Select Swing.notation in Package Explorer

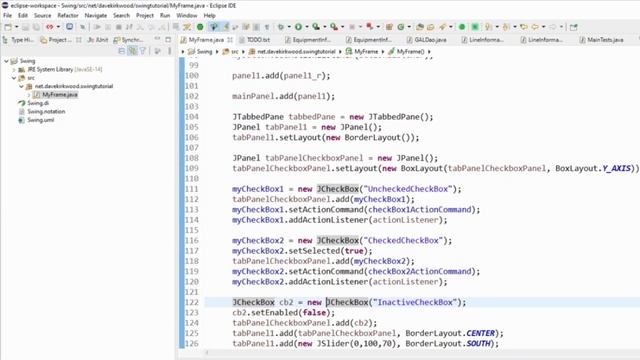coord(42,111)
